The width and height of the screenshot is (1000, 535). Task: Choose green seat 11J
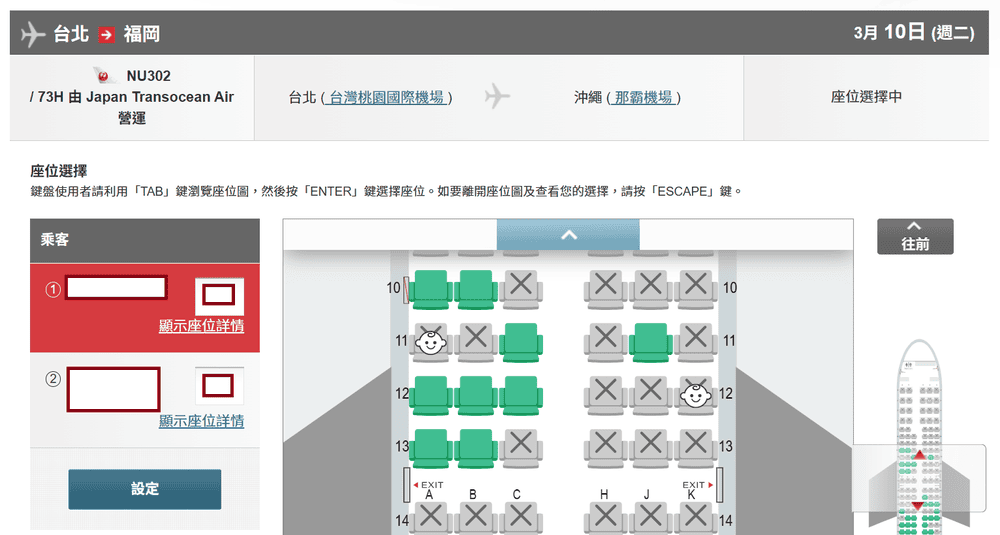[x=651, y=341]
